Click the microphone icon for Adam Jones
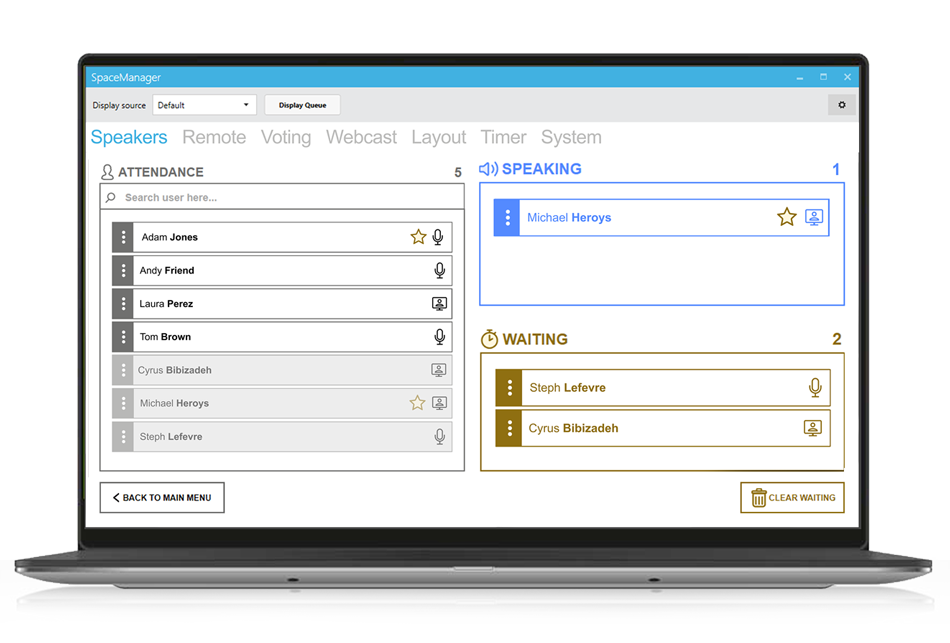950x643 pixels. coord(438,237)
